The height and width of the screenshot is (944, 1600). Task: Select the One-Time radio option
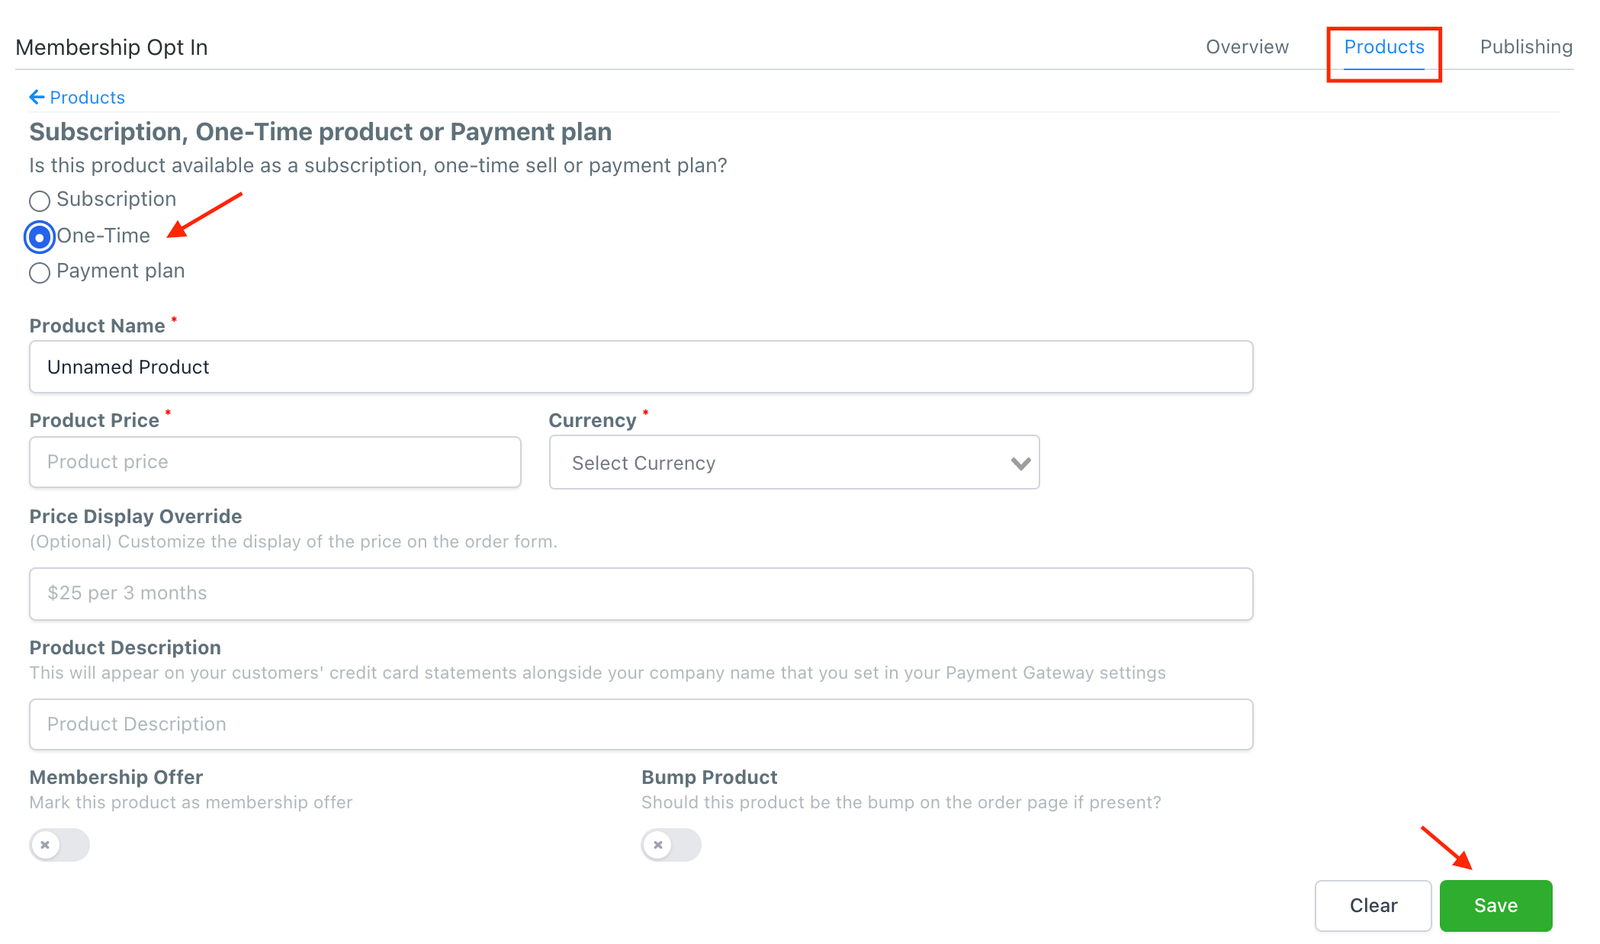point(40,237)
